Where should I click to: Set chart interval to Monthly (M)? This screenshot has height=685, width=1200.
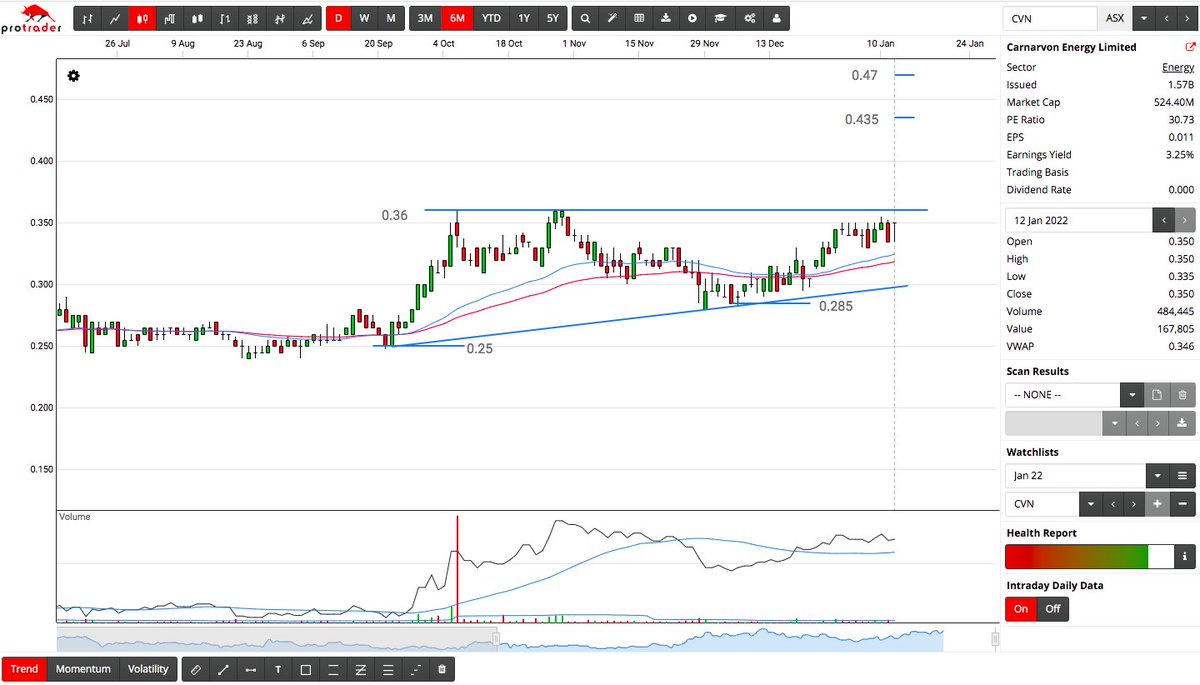(391, 18)
